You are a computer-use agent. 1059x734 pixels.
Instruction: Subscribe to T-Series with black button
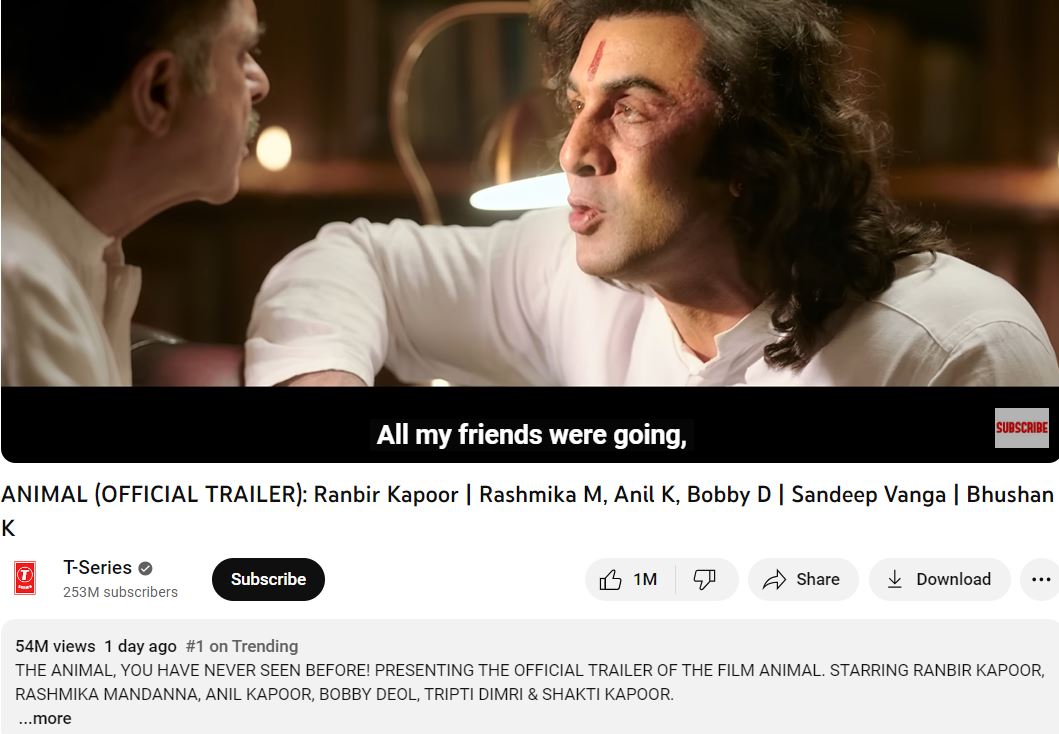point(268,579)
